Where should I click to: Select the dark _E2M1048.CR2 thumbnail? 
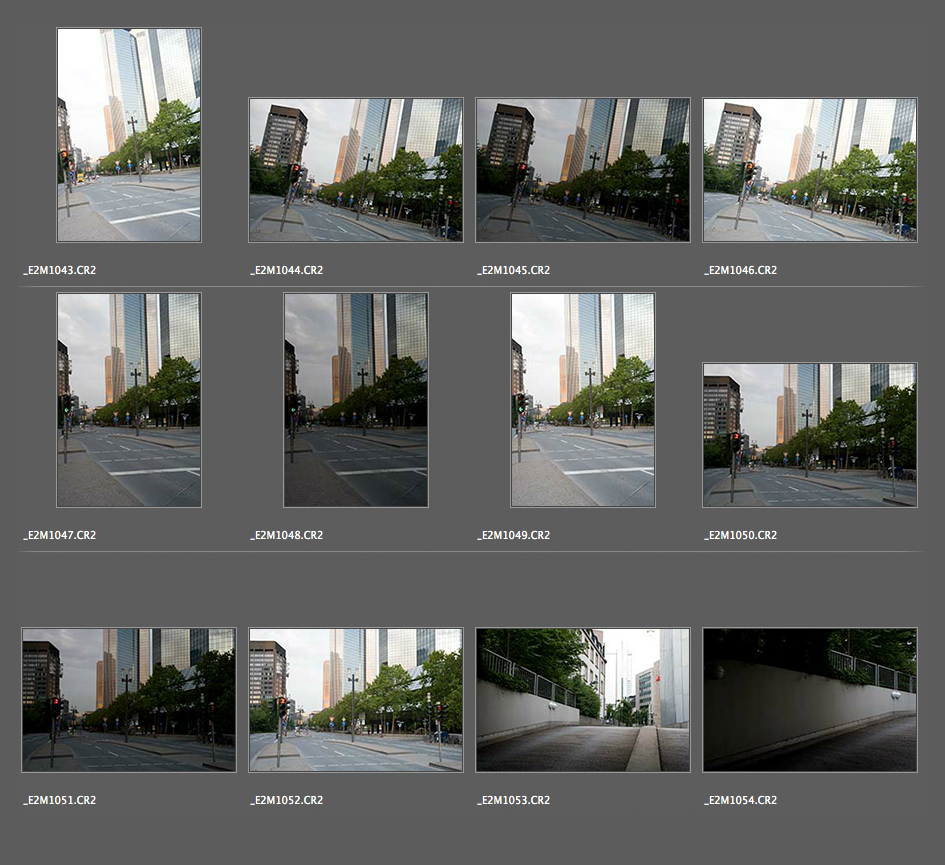pos(356,400)
